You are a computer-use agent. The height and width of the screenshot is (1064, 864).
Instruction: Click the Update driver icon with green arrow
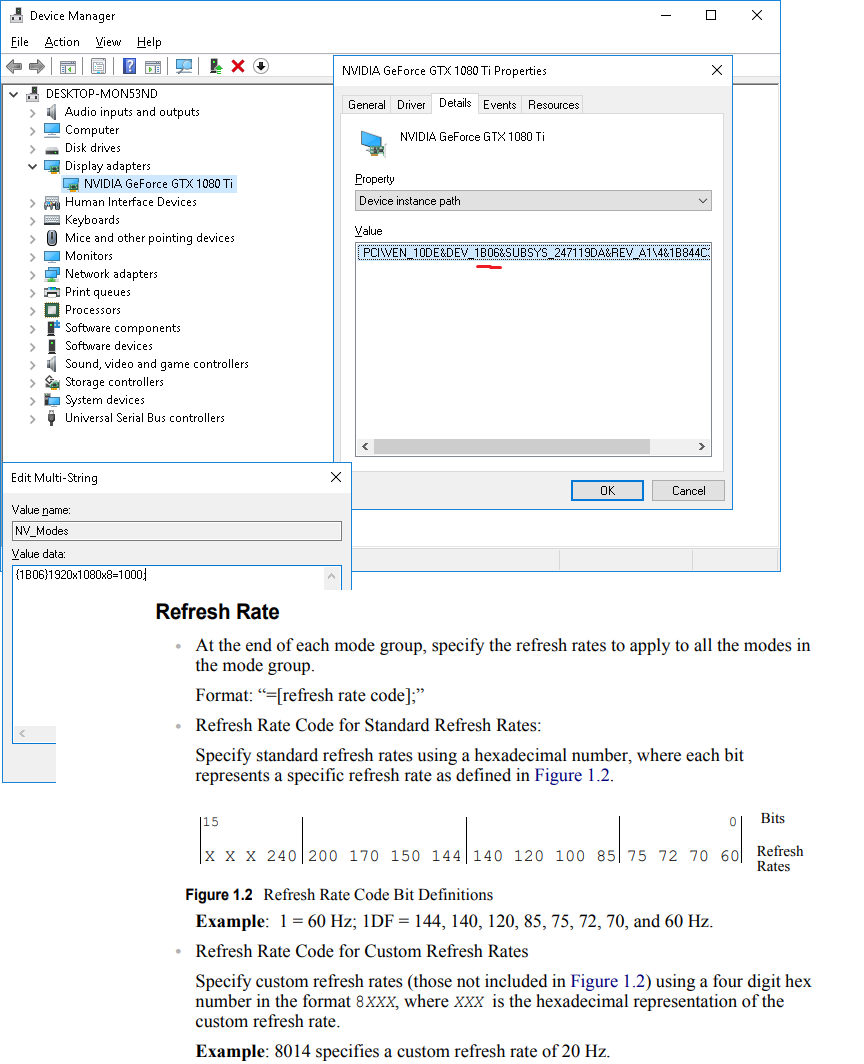tap(216, 66)
